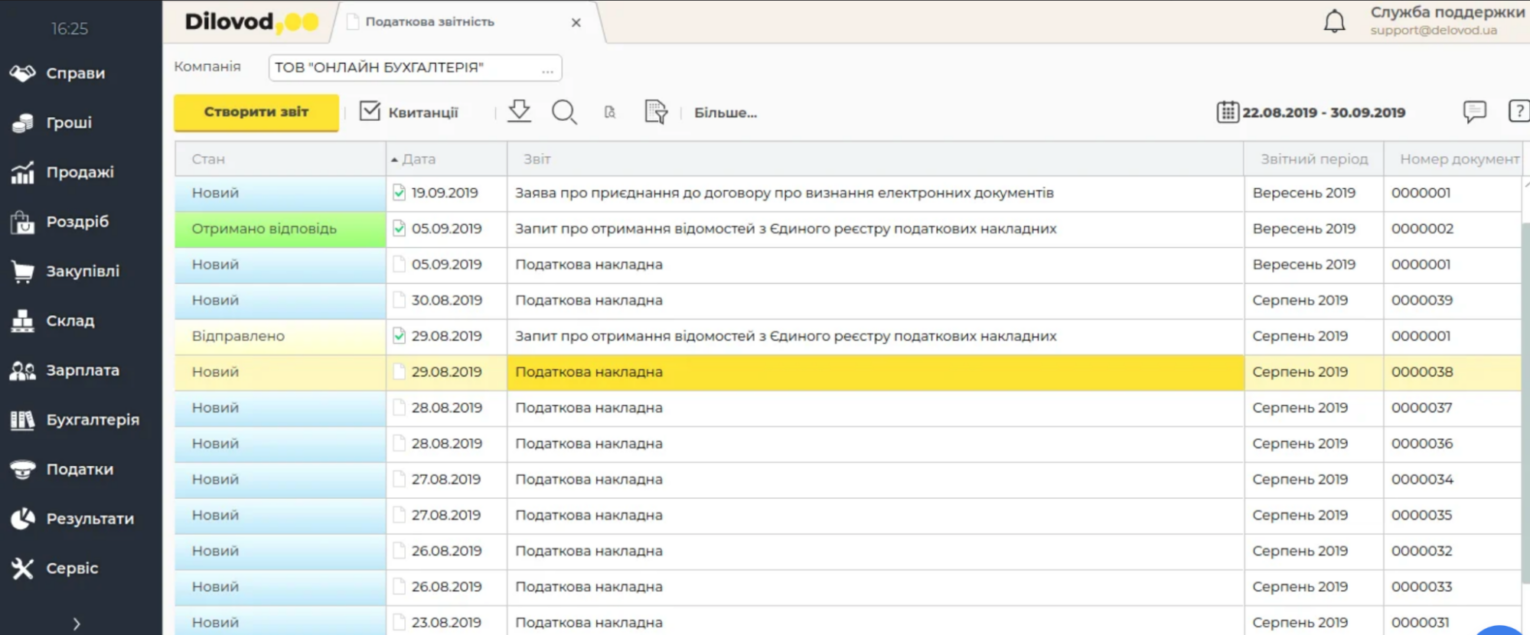Image resolution: width=1530 pixels, height=635 pixels.
Task: Open the Податки sidebar menu
Action: pos(79,469)
